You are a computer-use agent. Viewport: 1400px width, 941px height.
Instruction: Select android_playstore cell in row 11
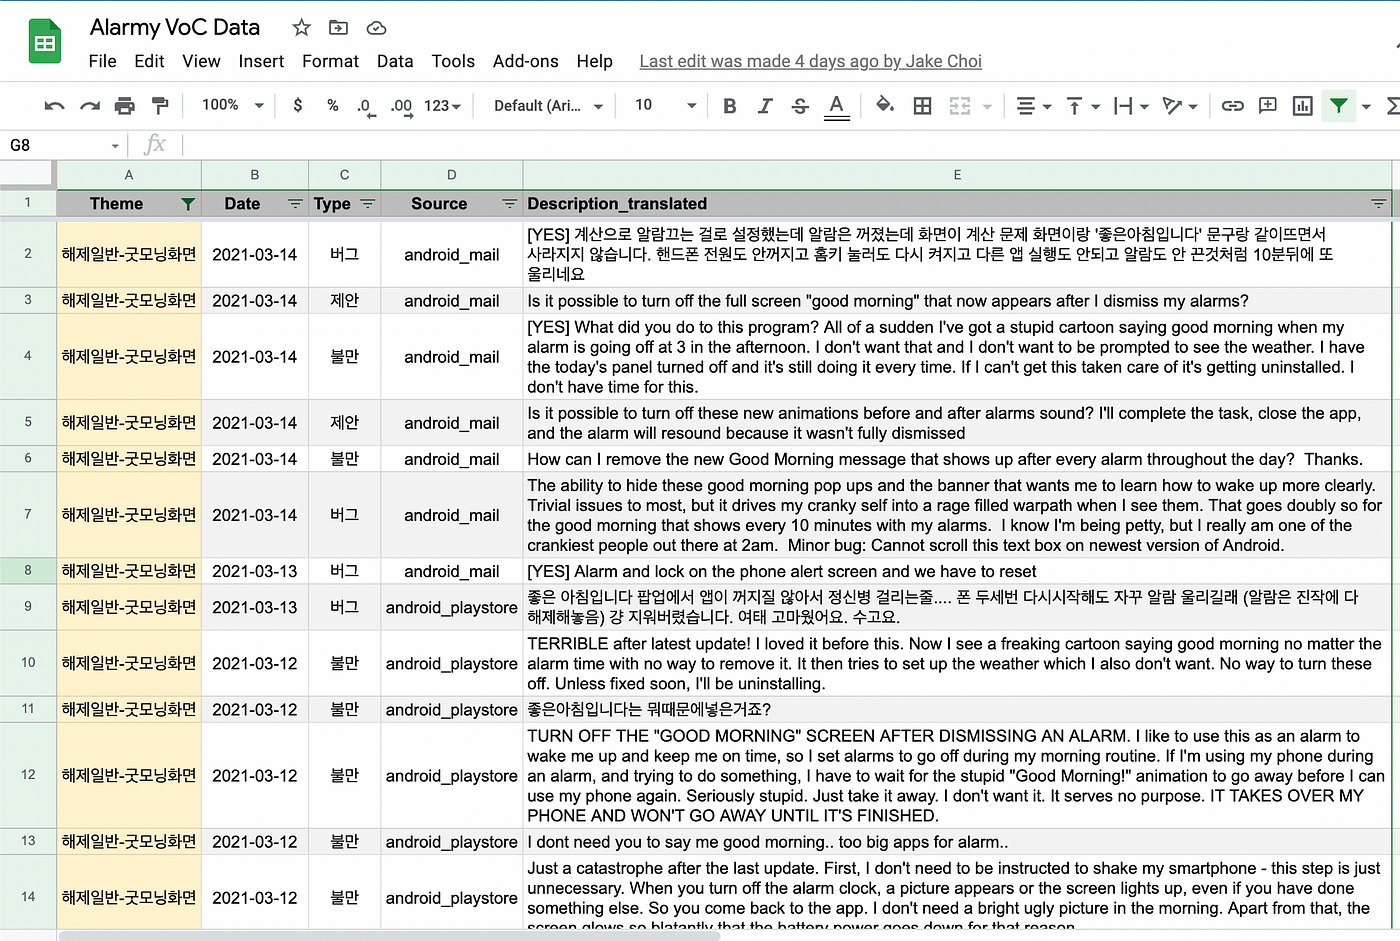[x=452, y=709]
